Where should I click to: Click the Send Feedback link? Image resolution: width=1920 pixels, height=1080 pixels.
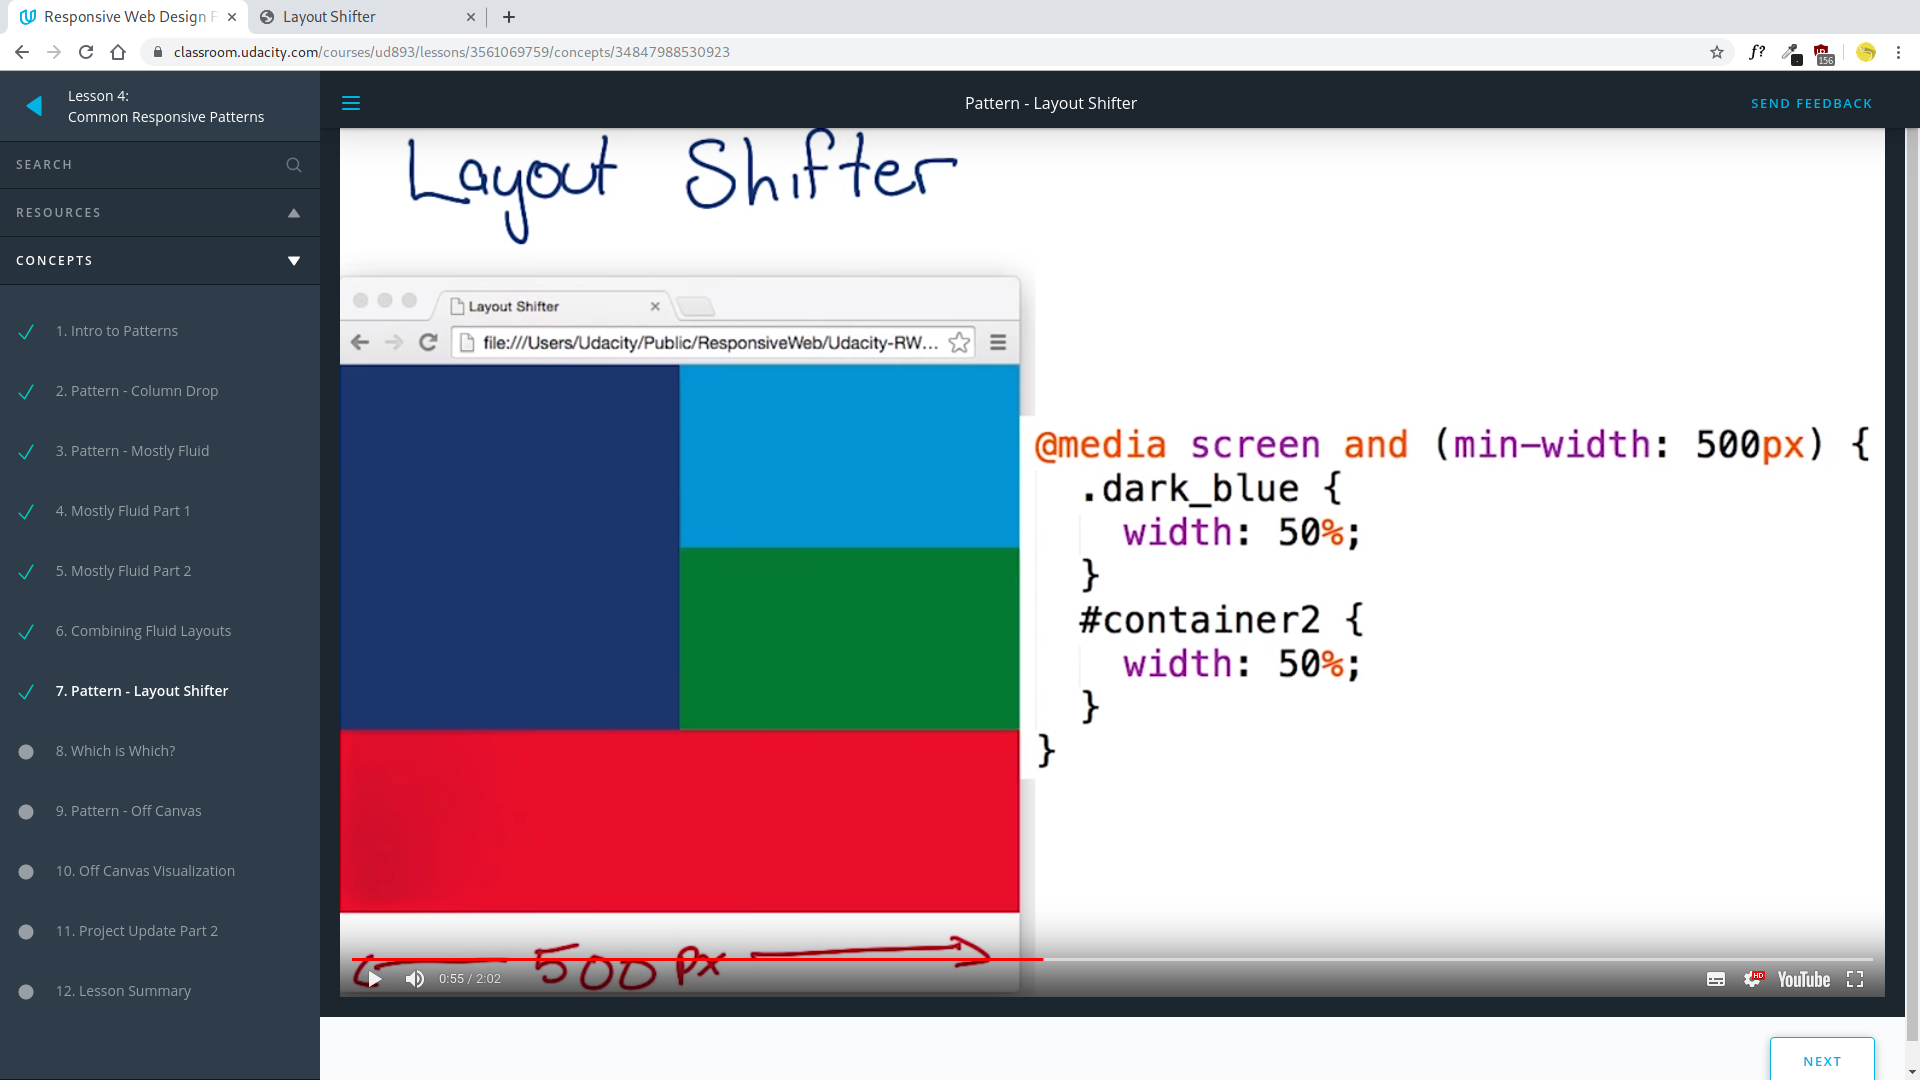1811,104
